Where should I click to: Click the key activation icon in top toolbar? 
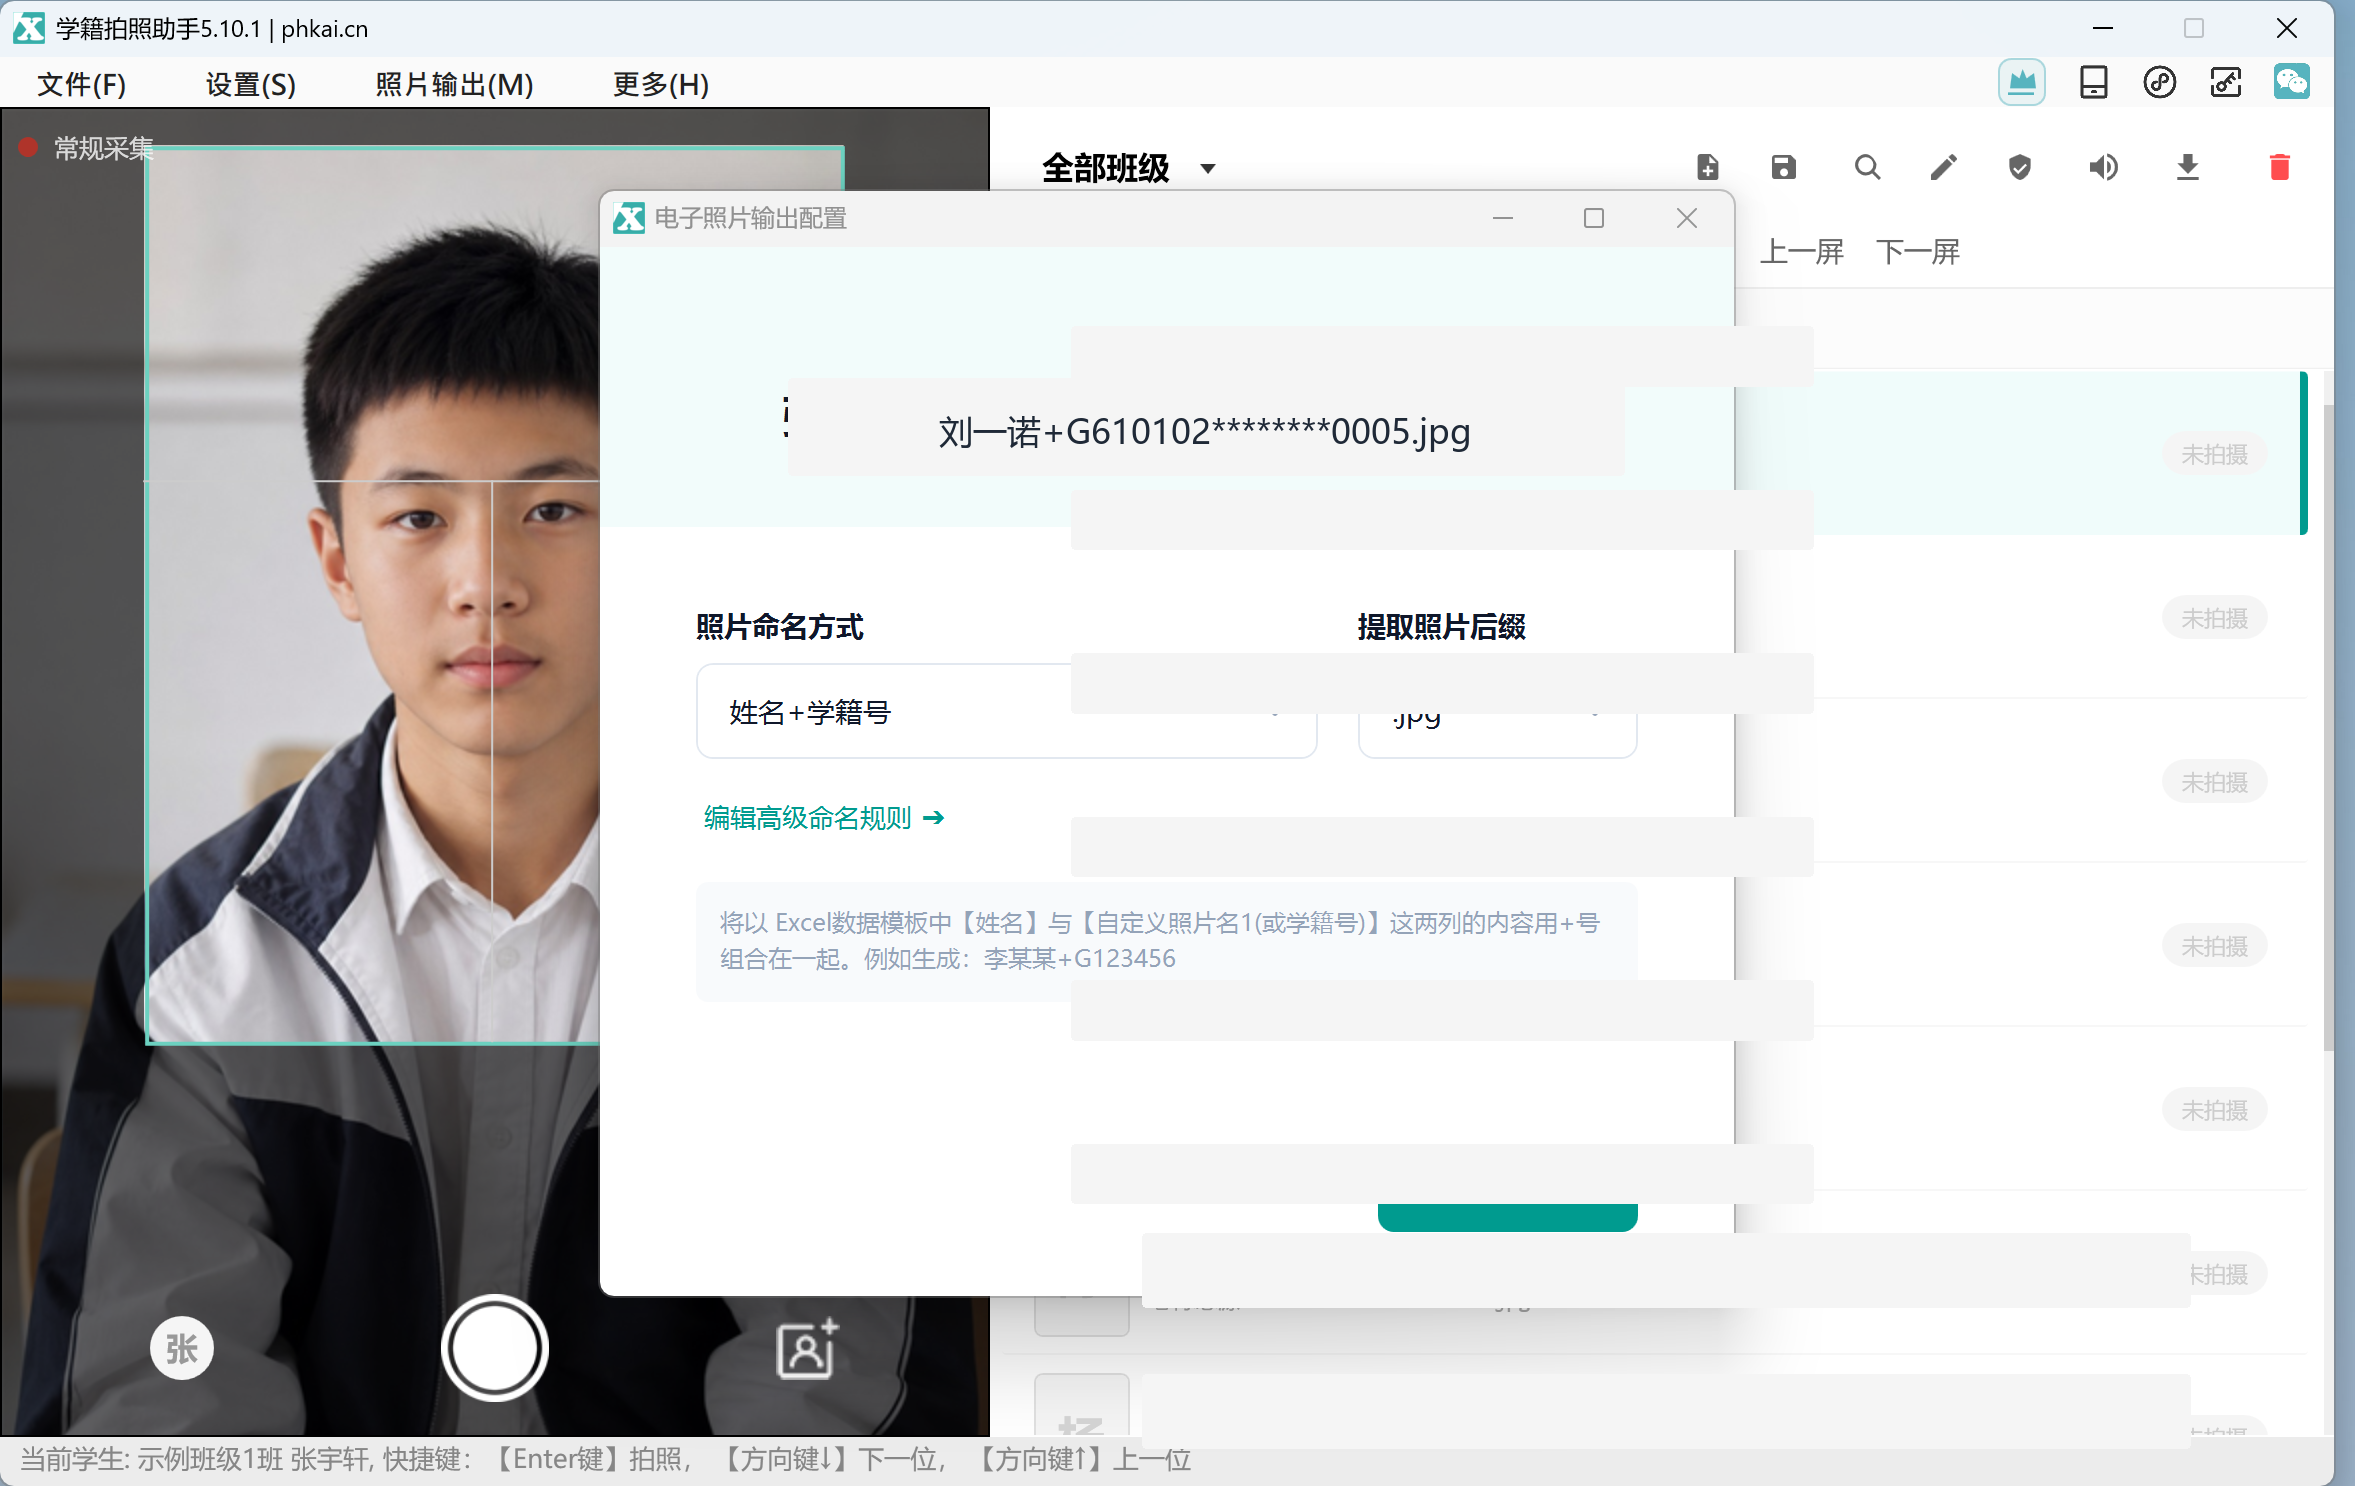[2225, 83]
